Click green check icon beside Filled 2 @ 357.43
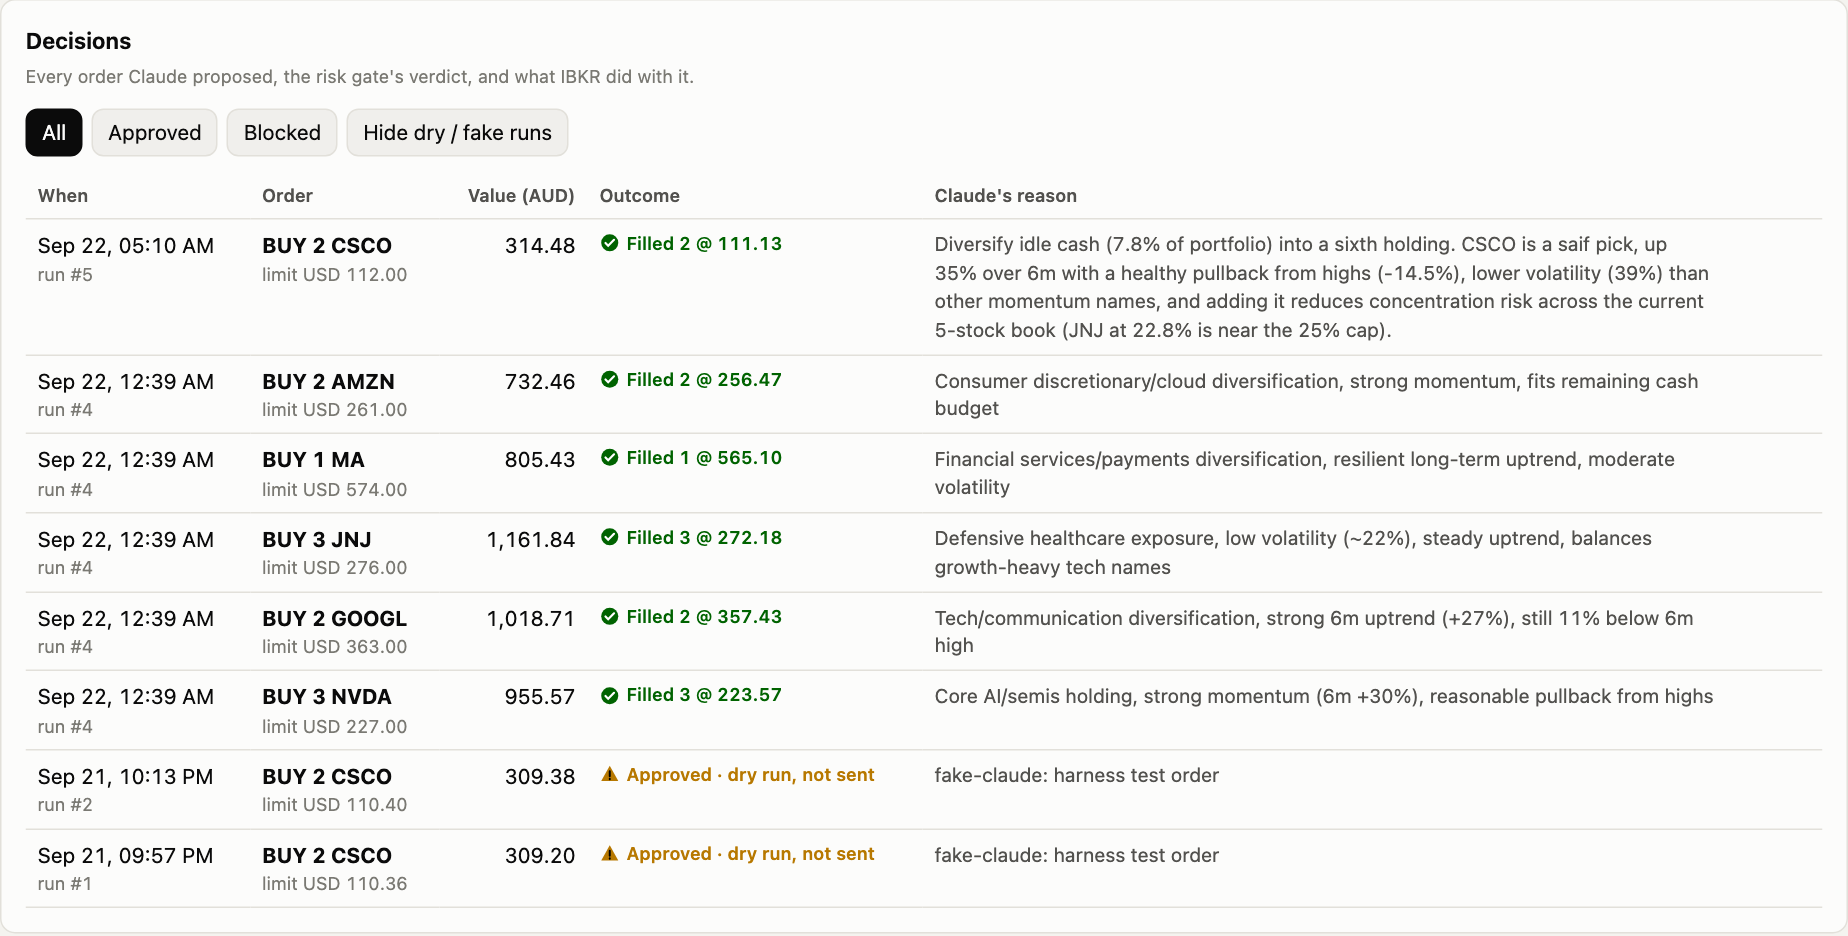 (609, 616)
